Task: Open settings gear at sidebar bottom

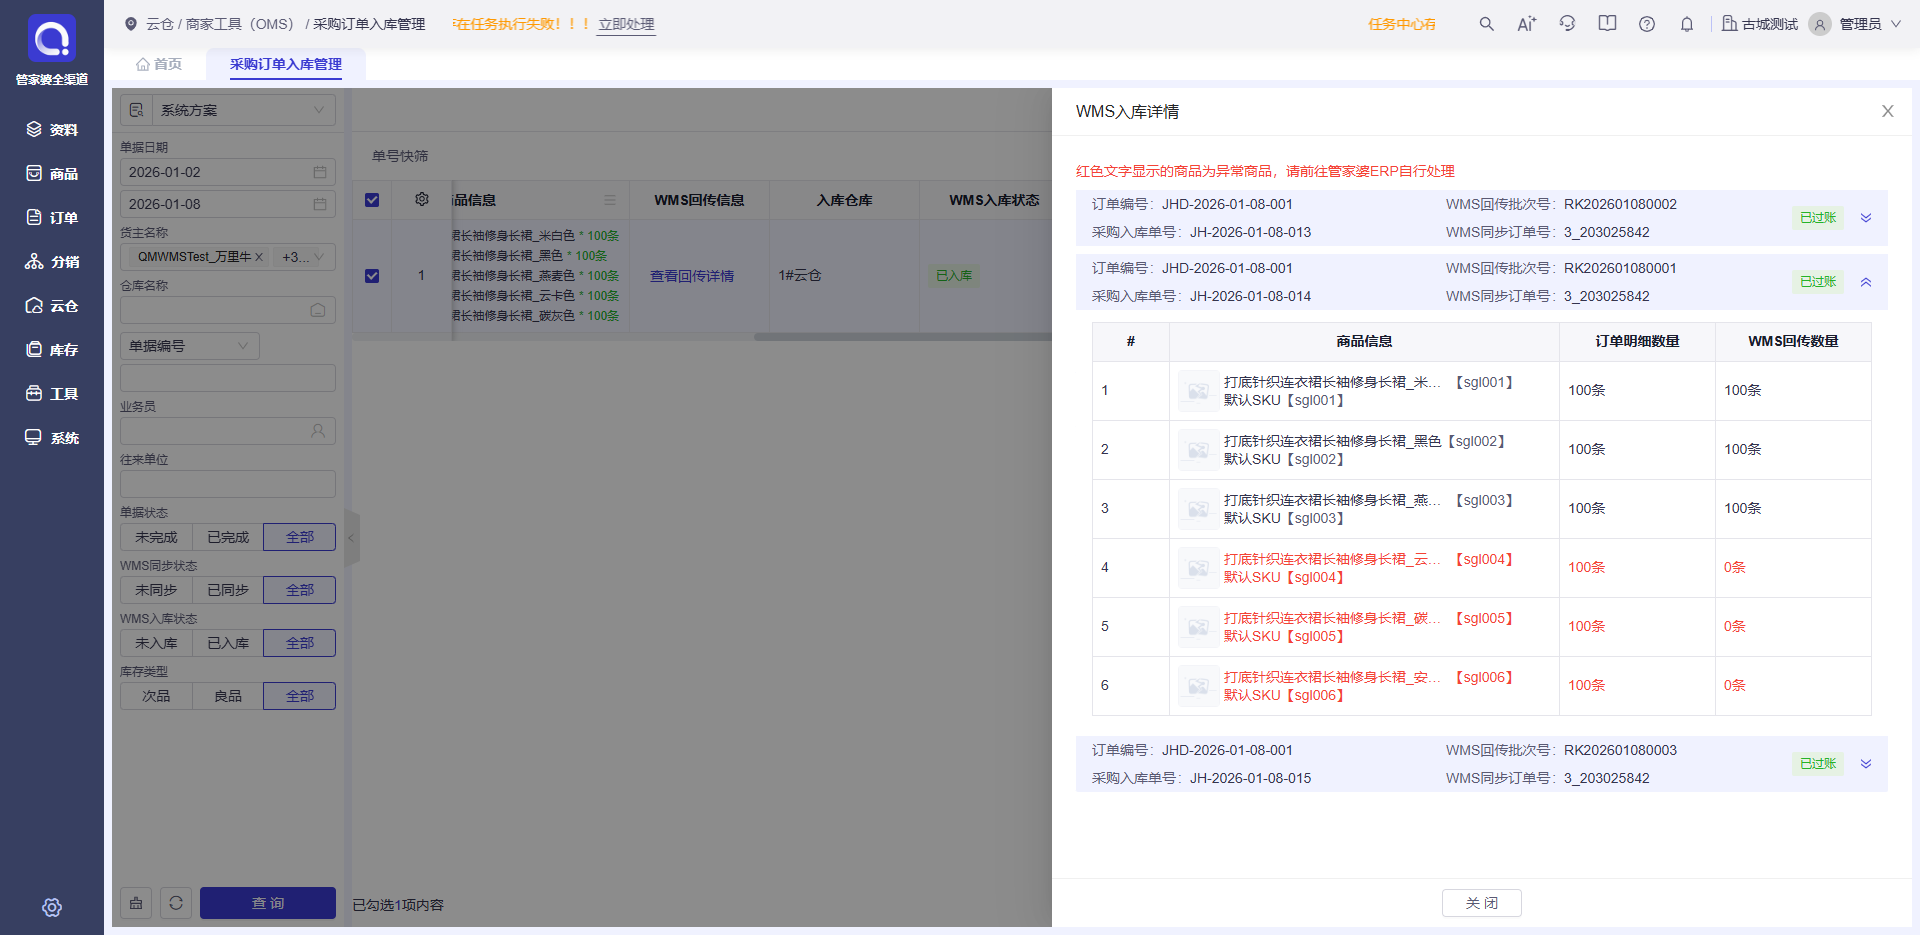Action: tap(52, 907)
